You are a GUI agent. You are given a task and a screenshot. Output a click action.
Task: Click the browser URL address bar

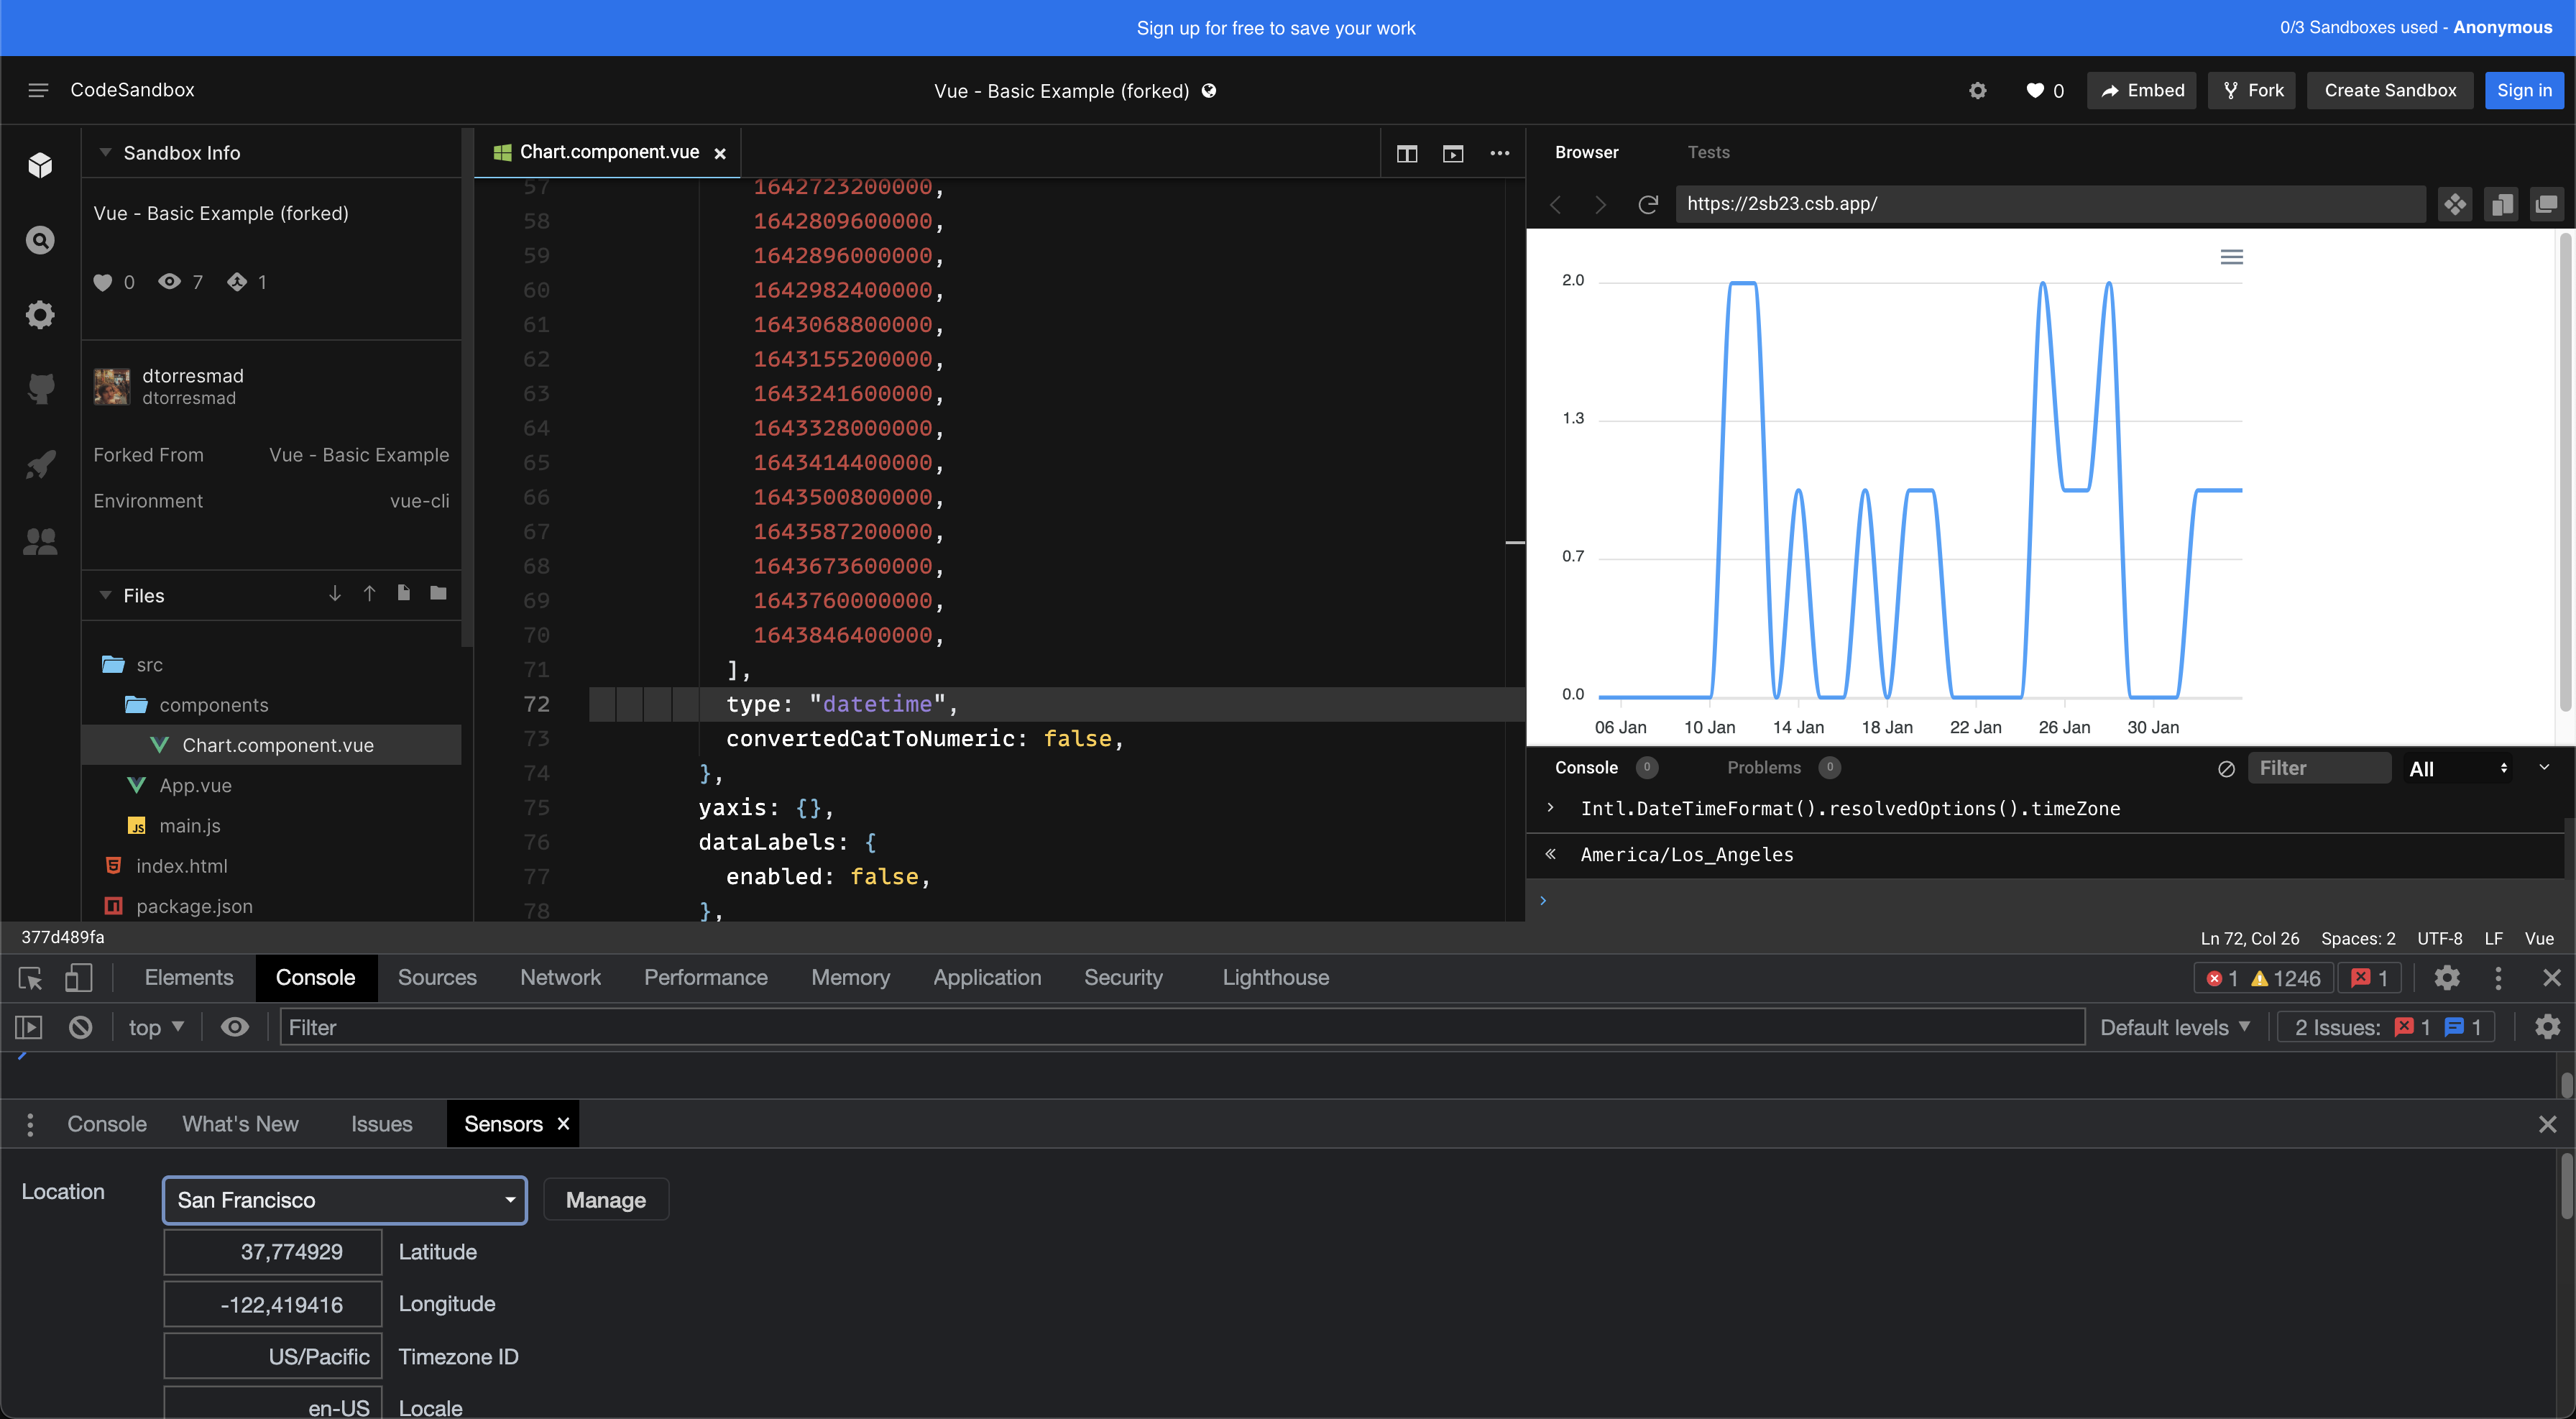pyautogui.click(x=2050, y=204)
